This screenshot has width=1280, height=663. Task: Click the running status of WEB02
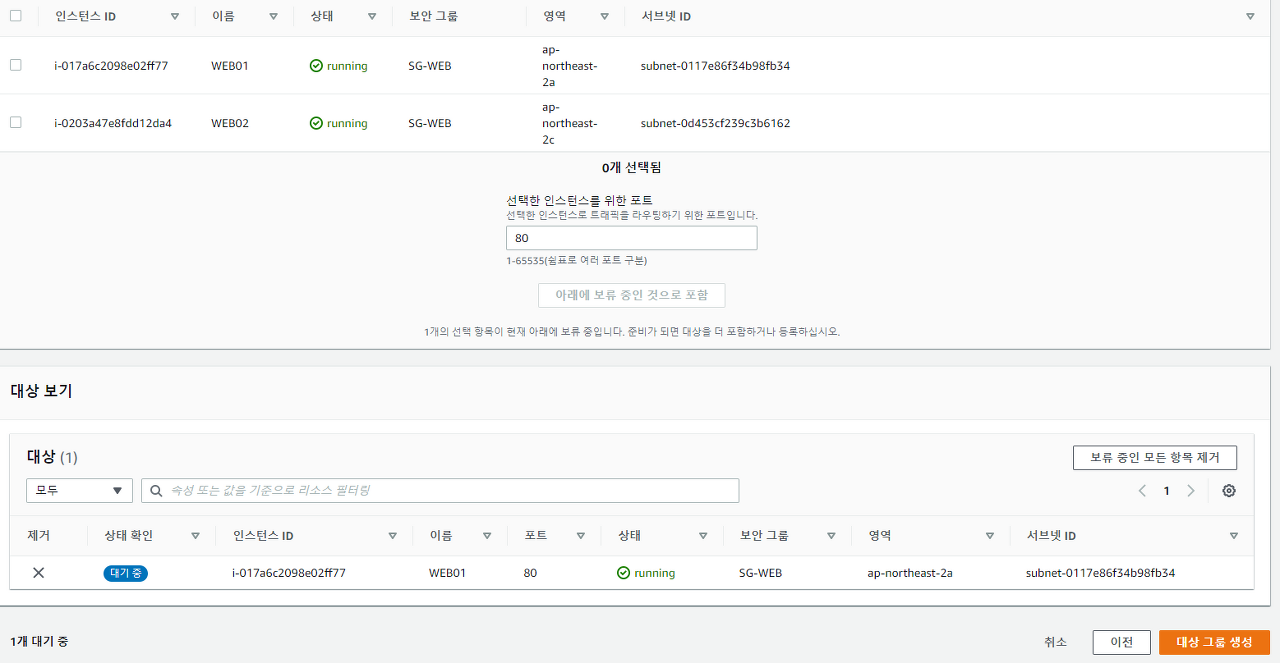pyautogui.click(x=338, y=123)
